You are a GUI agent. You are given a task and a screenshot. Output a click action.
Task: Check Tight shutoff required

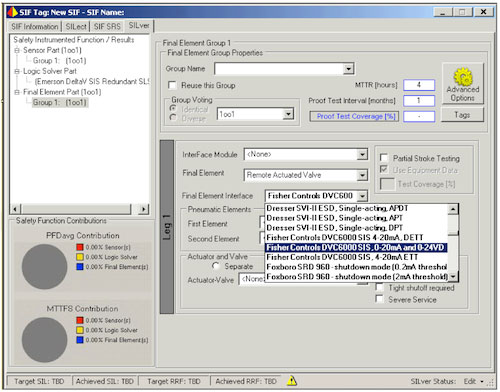[379, 287]
